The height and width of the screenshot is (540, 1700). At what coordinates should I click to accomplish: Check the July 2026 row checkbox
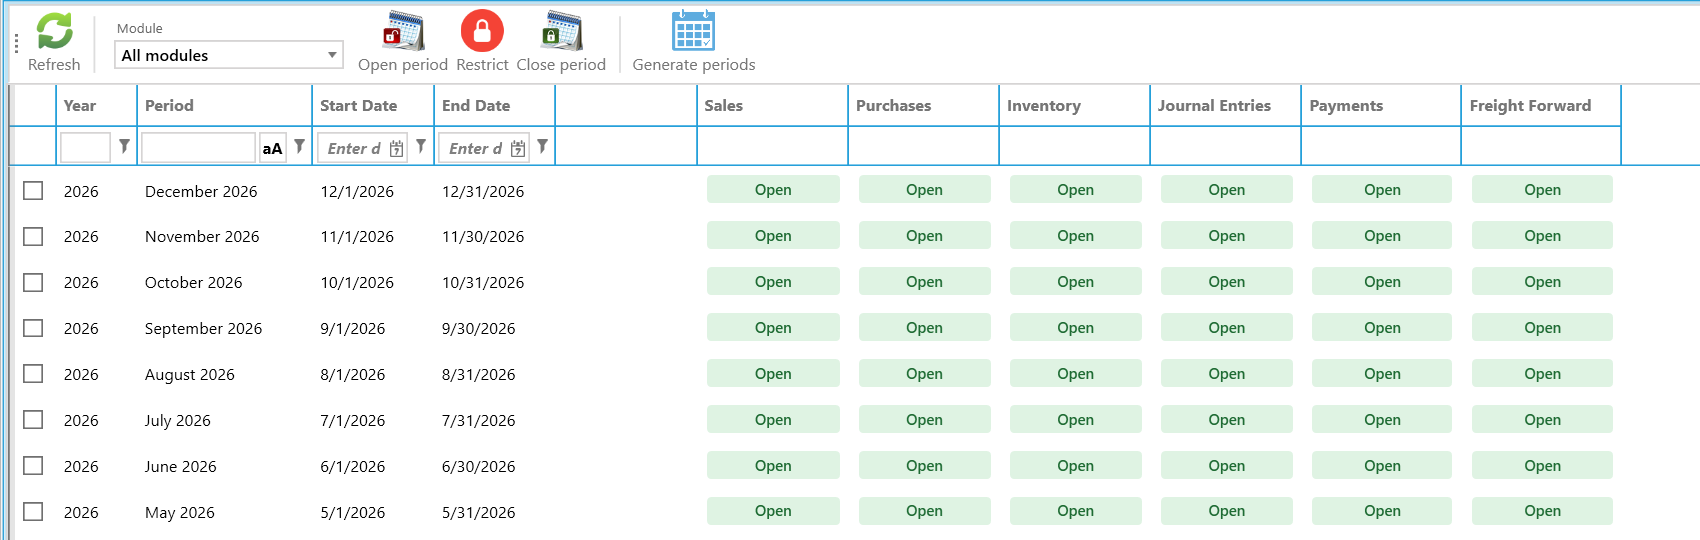(x=33, y=419)
